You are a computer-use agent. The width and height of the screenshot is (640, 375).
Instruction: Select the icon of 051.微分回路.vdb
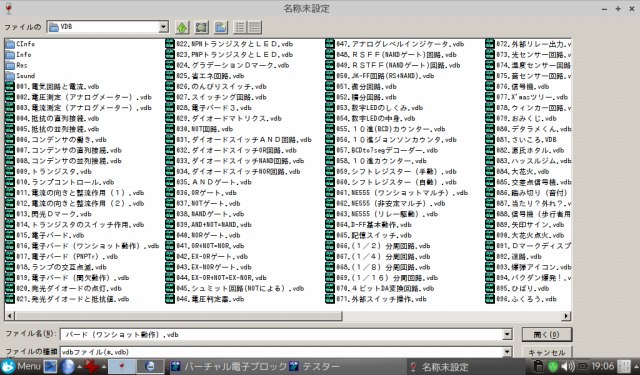pyautogui.click(x=330, y=86)
